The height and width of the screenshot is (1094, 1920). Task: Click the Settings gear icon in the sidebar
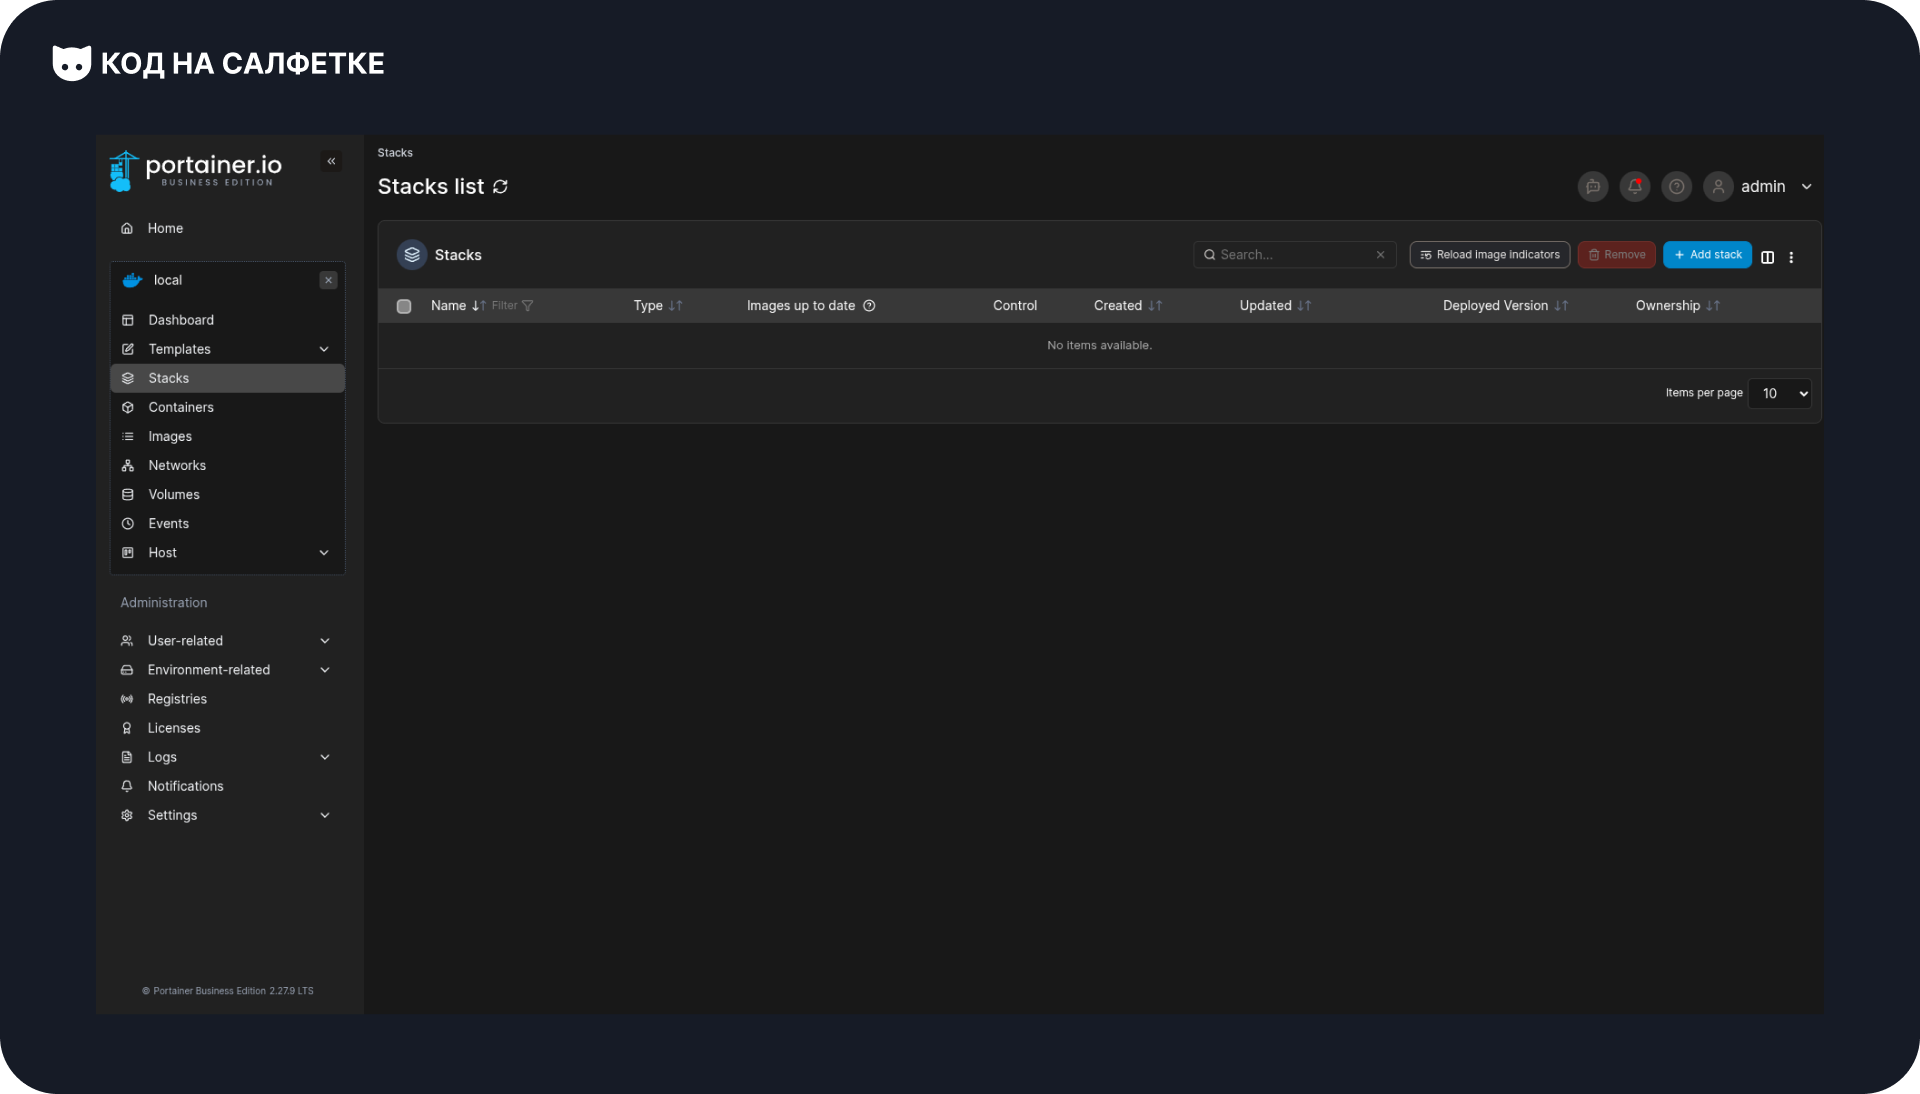(x=127, y=815)
